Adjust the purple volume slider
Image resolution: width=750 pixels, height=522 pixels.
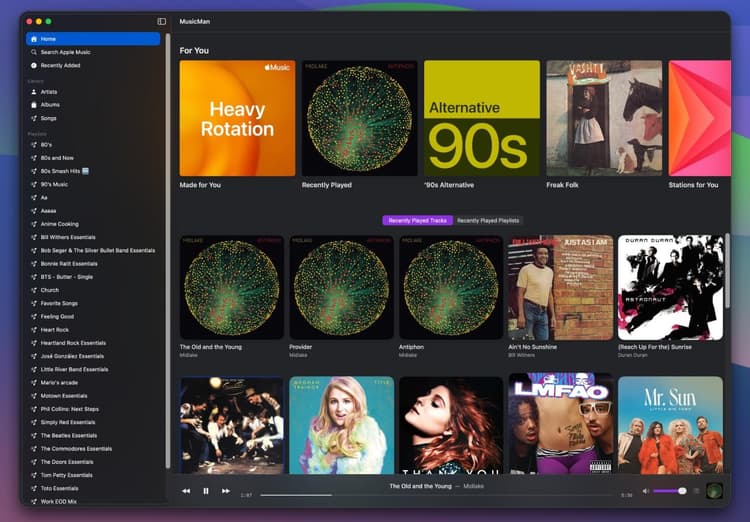pyautogui.click(x=670, y=491)
